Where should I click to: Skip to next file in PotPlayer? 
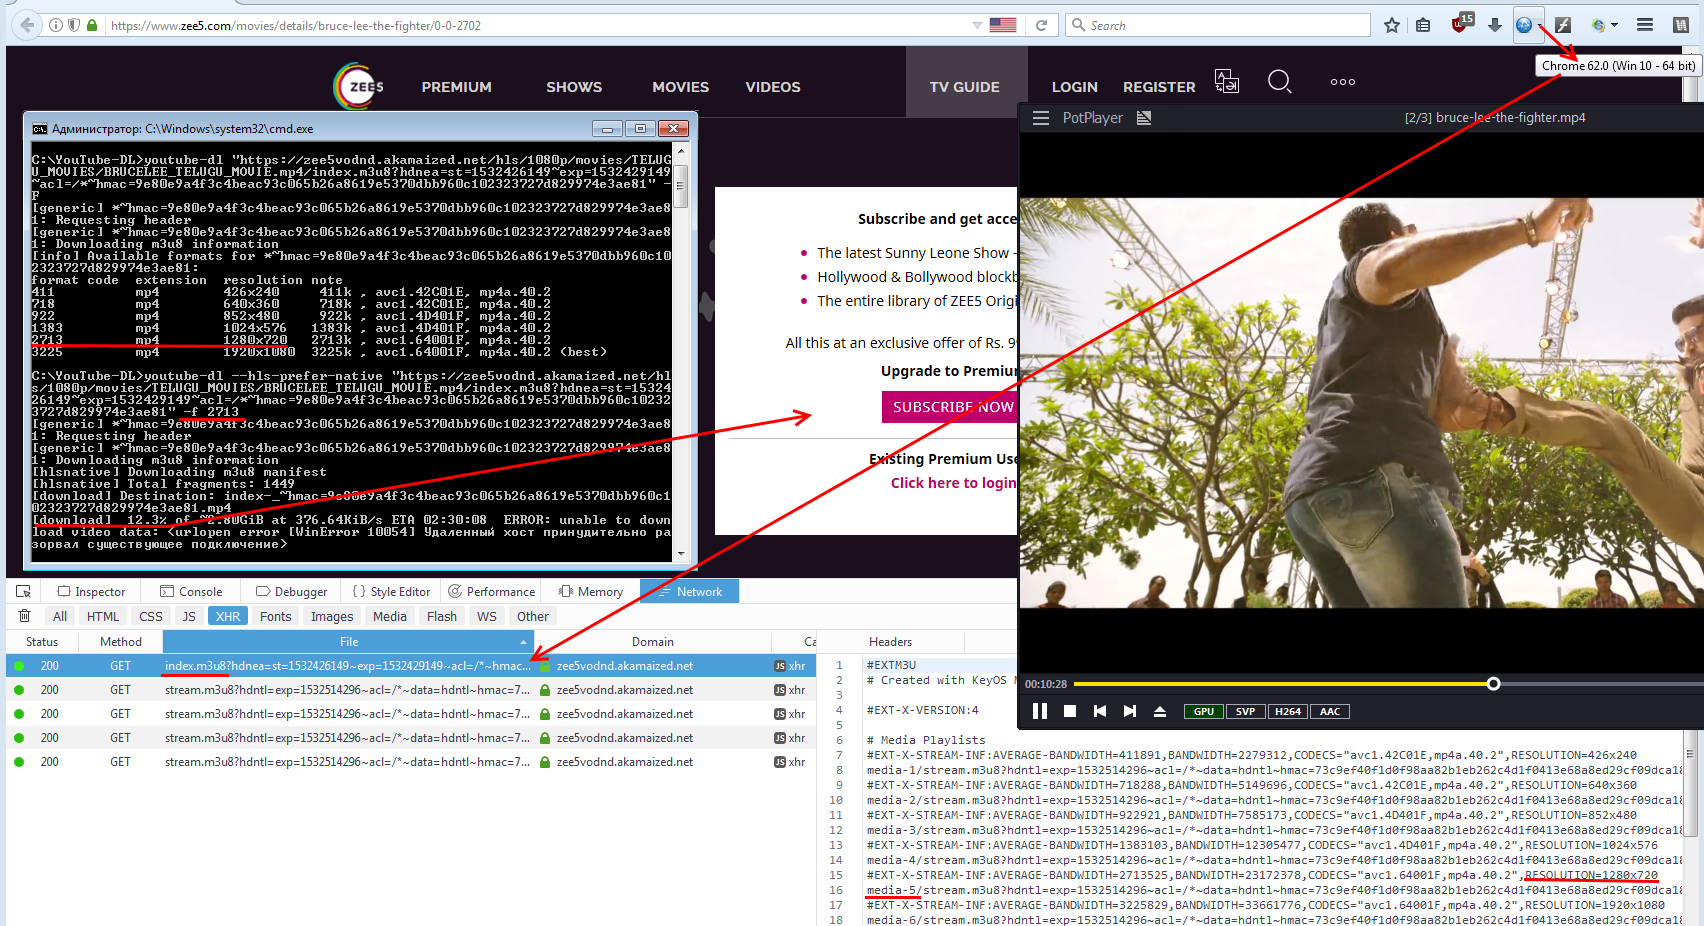pos(1130,711)
